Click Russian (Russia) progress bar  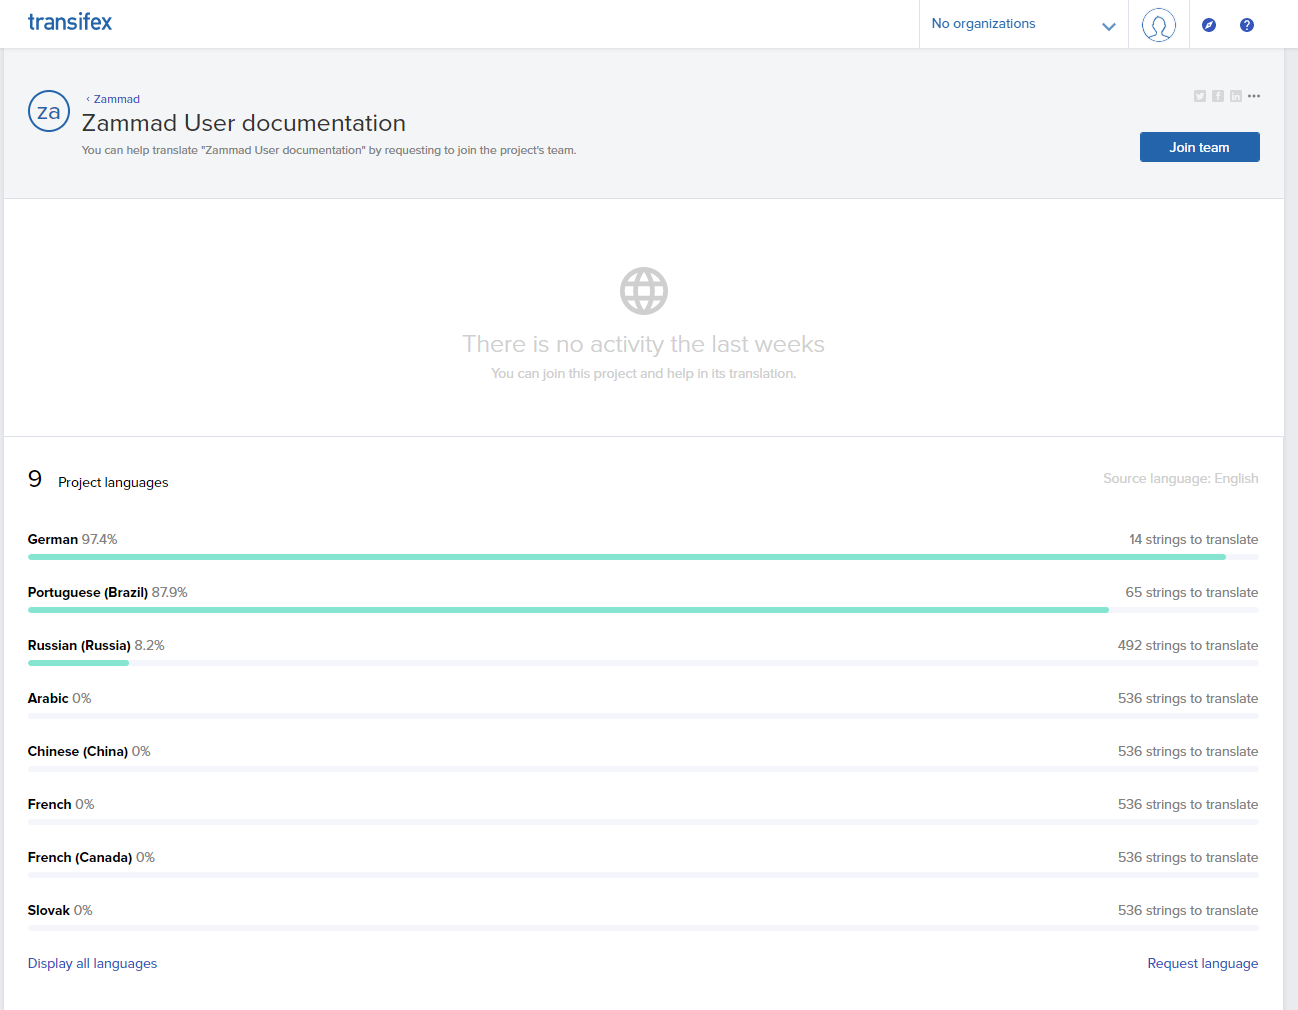click(x=643, y=663)
